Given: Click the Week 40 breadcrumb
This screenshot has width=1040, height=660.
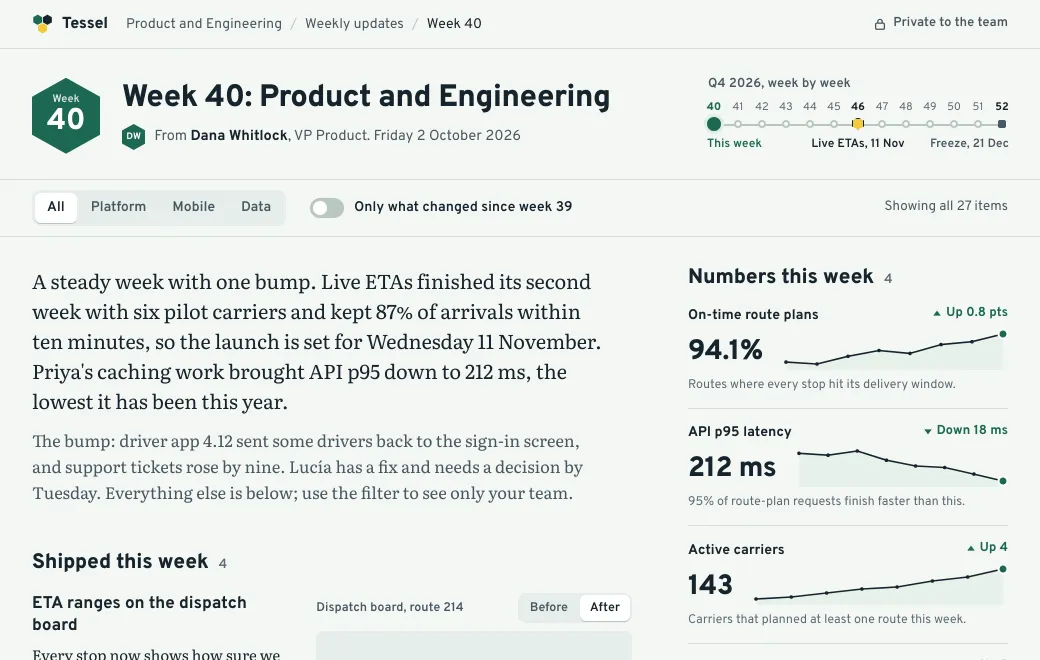Looking at the screenshot, I should [x=454, y=24].
